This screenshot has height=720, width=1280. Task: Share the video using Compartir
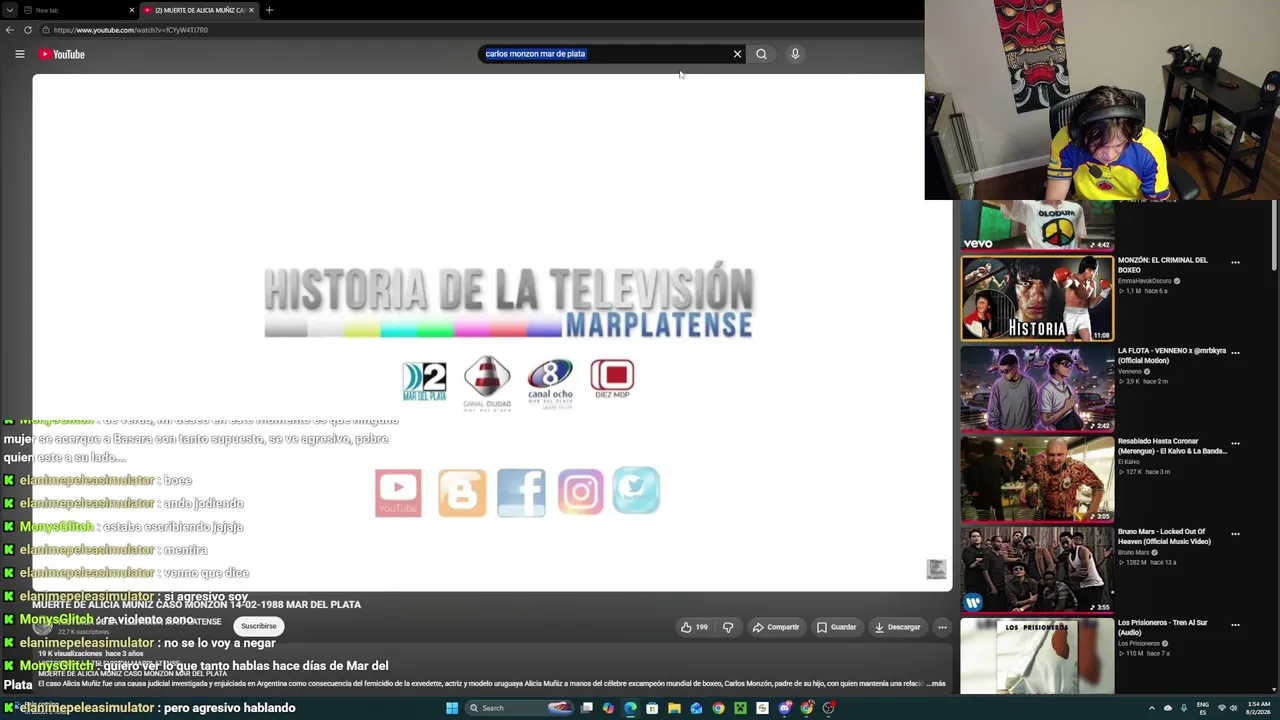pos(776,627)
